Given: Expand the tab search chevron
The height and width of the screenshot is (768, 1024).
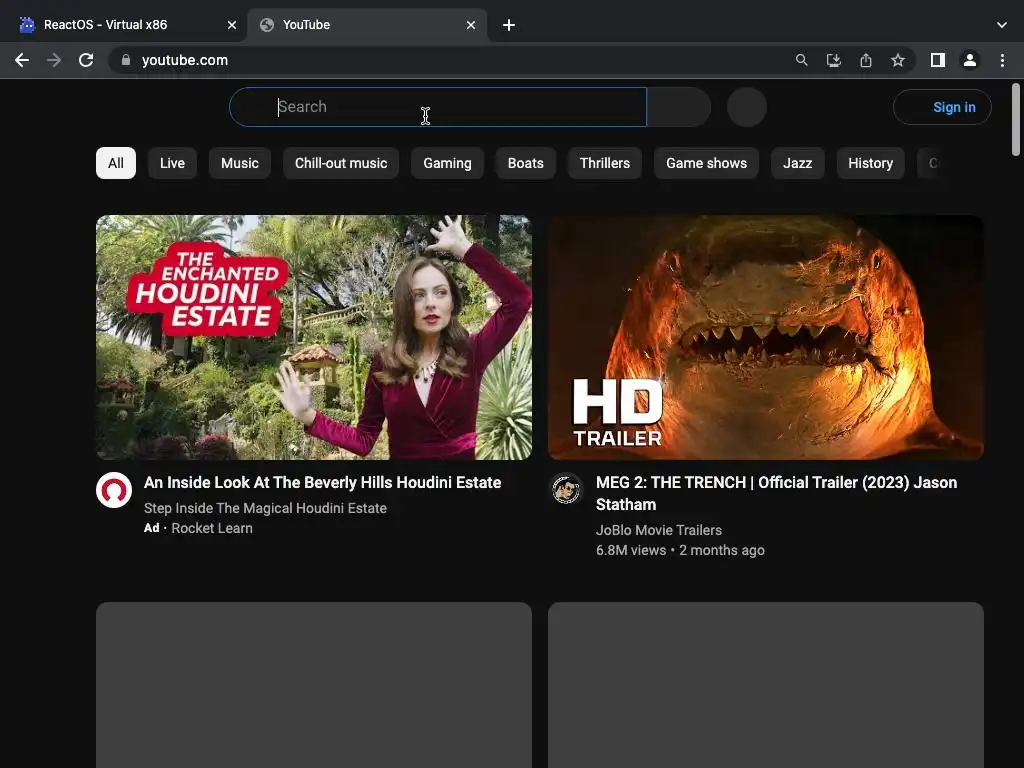Looking at the screenshot, I should tap(1001, 25).
